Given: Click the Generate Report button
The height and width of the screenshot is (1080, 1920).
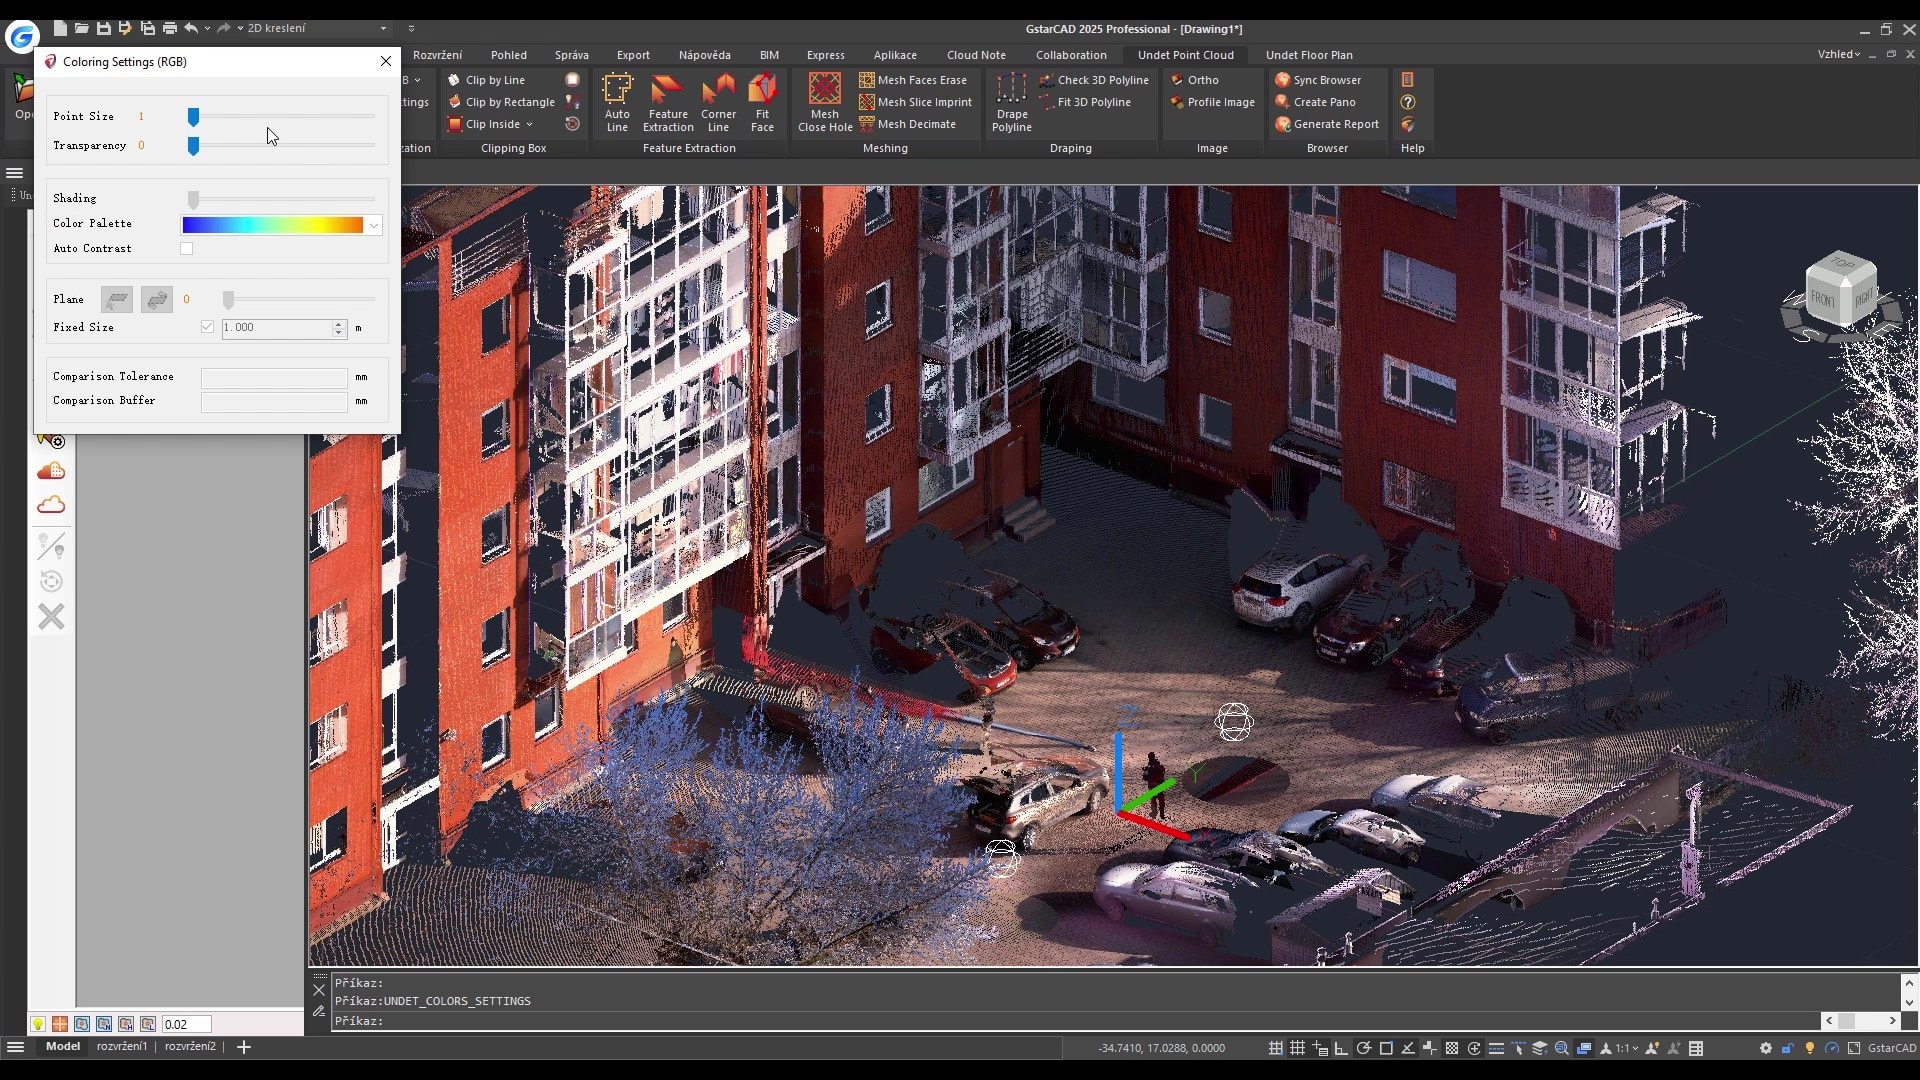Looking at the screenshot, I should [x=1326, y=124].
